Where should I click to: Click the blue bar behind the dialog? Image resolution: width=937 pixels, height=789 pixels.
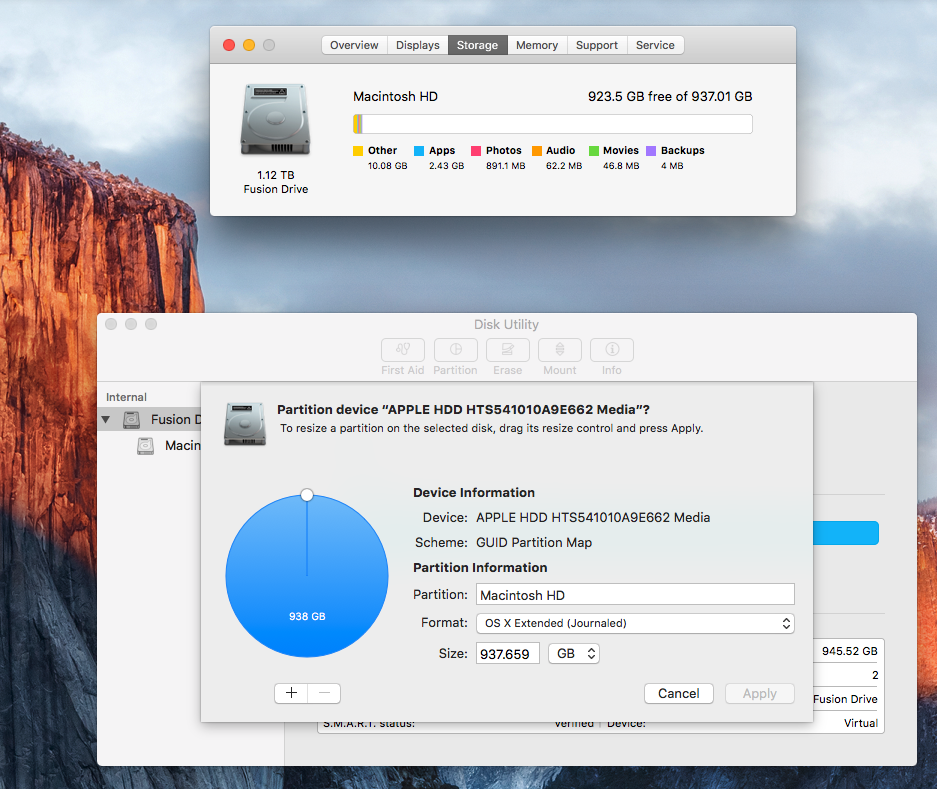coord(846,533)
